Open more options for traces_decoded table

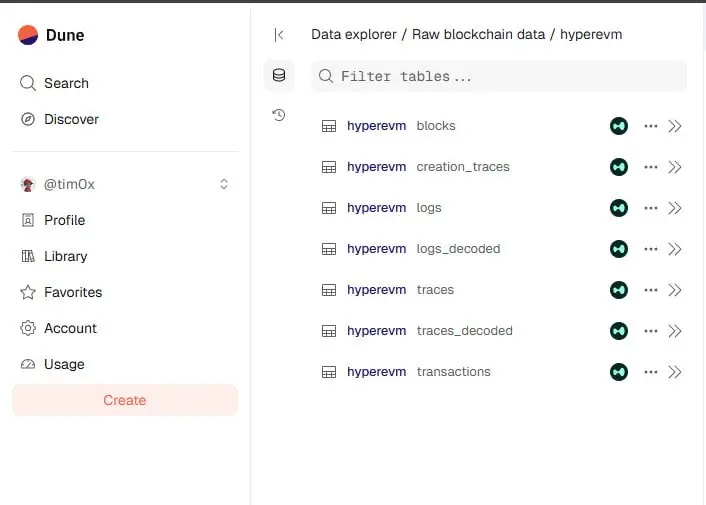pyautogui.click(x=651, y=331)
